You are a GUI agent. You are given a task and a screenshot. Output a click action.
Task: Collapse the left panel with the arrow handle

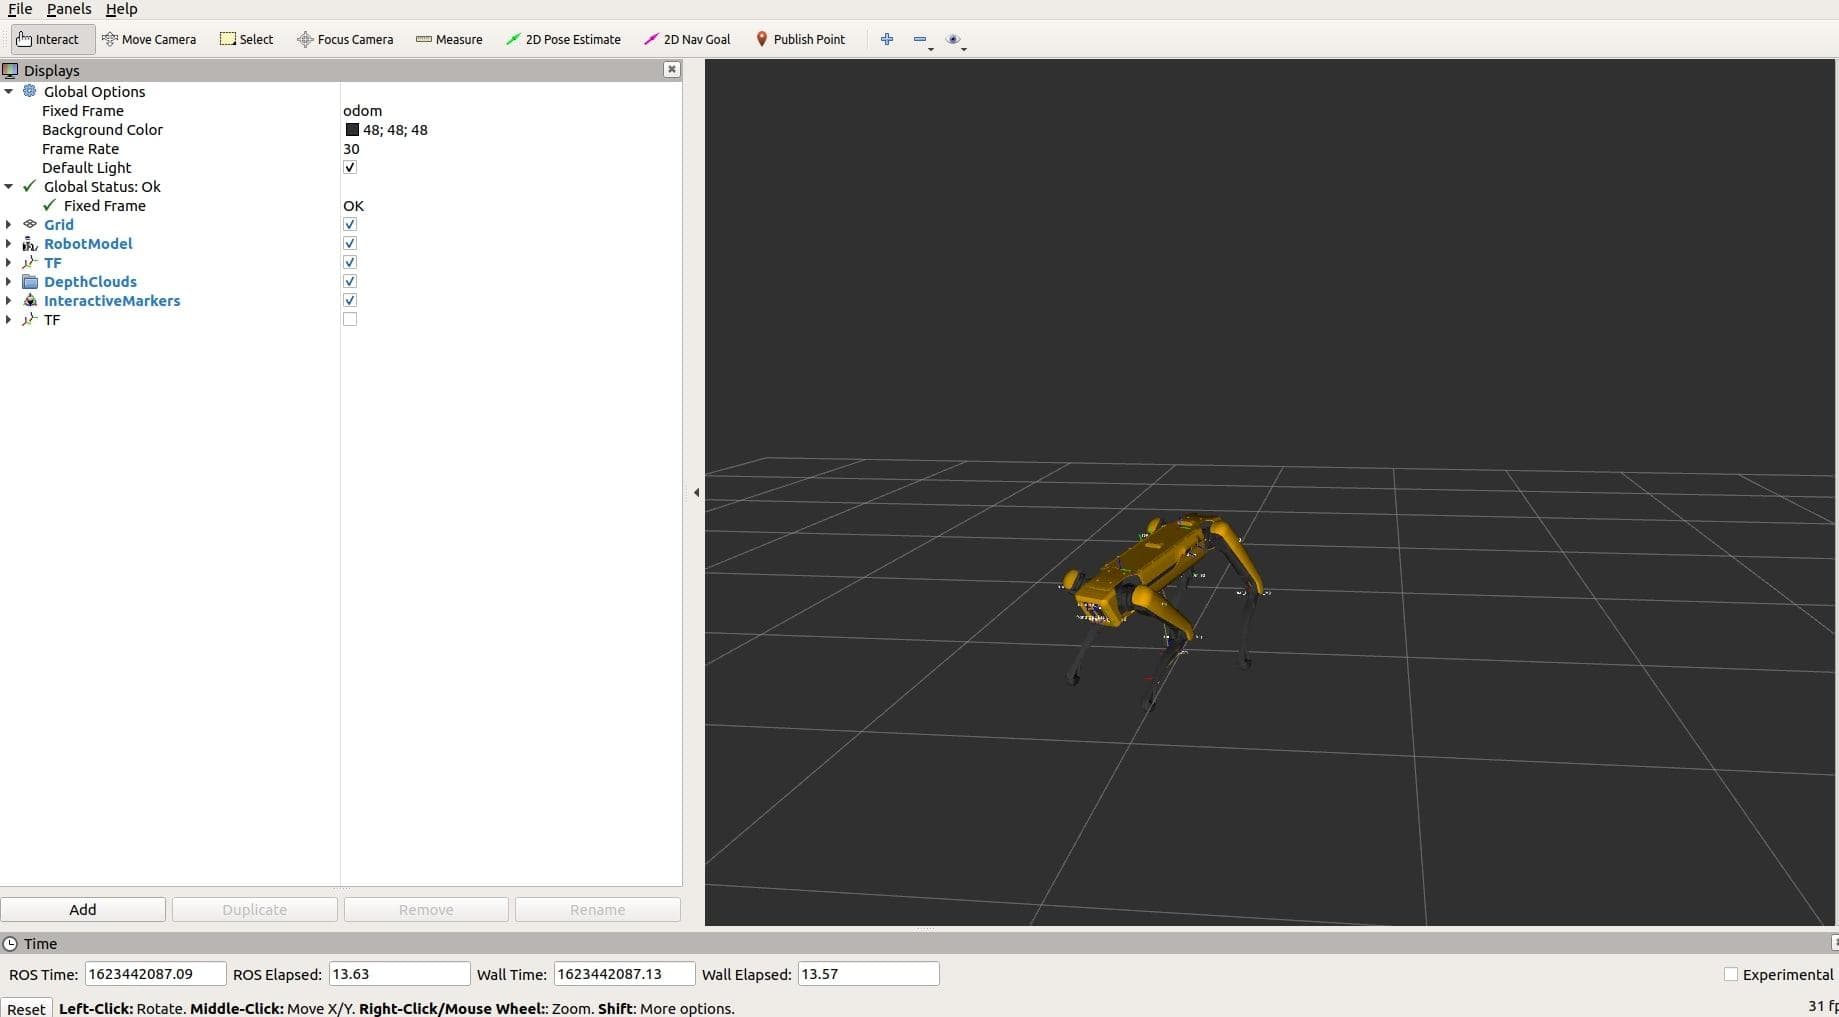tap(696, 492)
